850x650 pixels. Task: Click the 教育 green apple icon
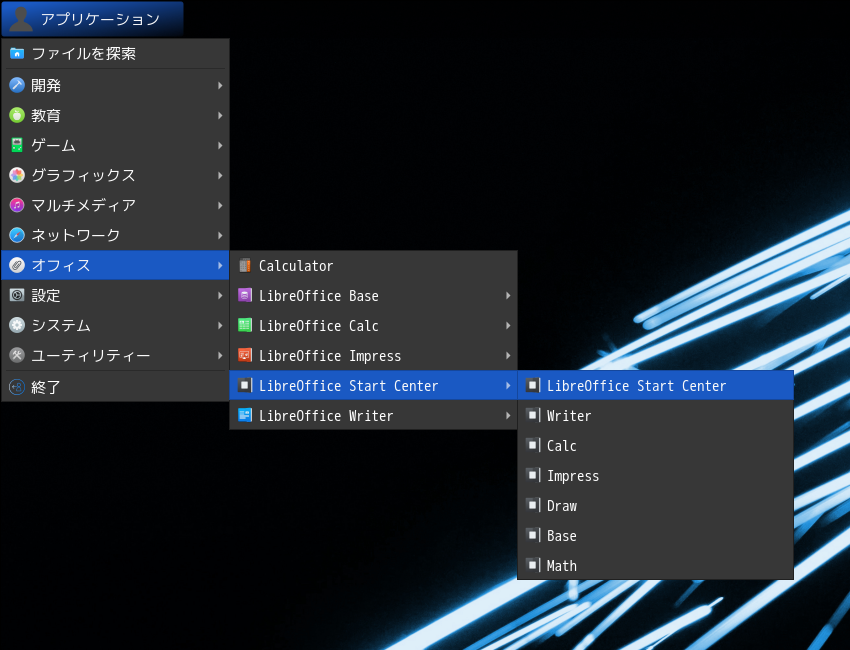click(17, 115)
